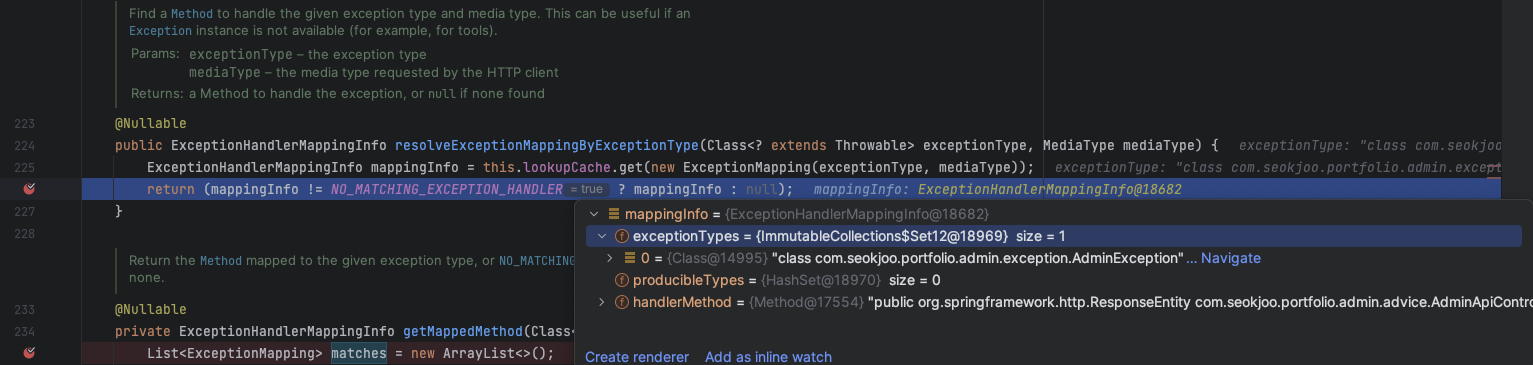Viewport: 1533px width, 365px height.
Task: Click line number 224 in the gutter
Action: 25,146
